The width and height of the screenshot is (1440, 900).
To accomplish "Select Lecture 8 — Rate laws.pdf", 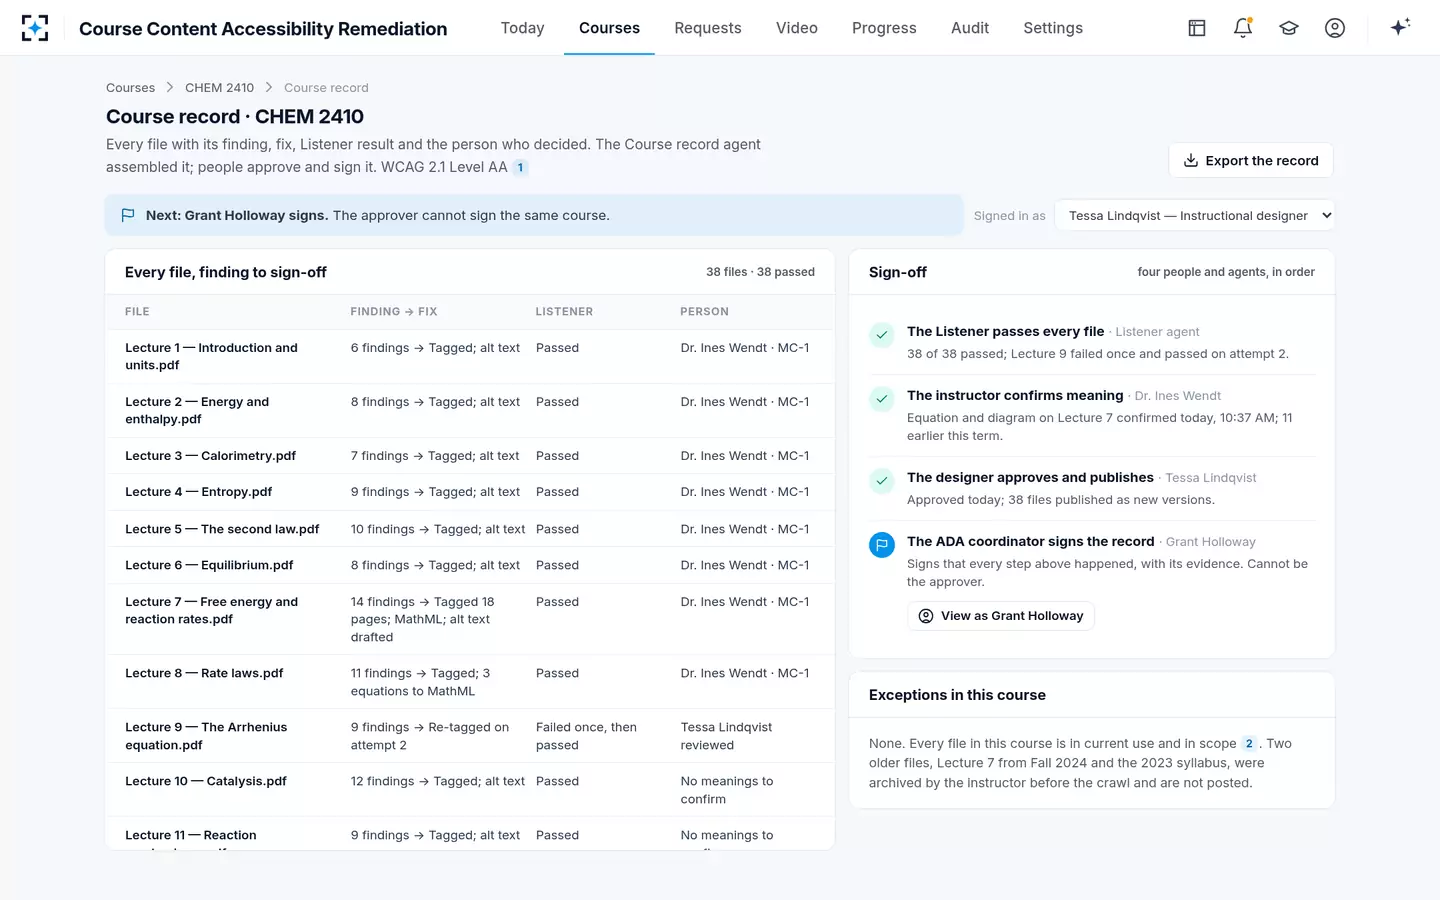I will (469, 682).
